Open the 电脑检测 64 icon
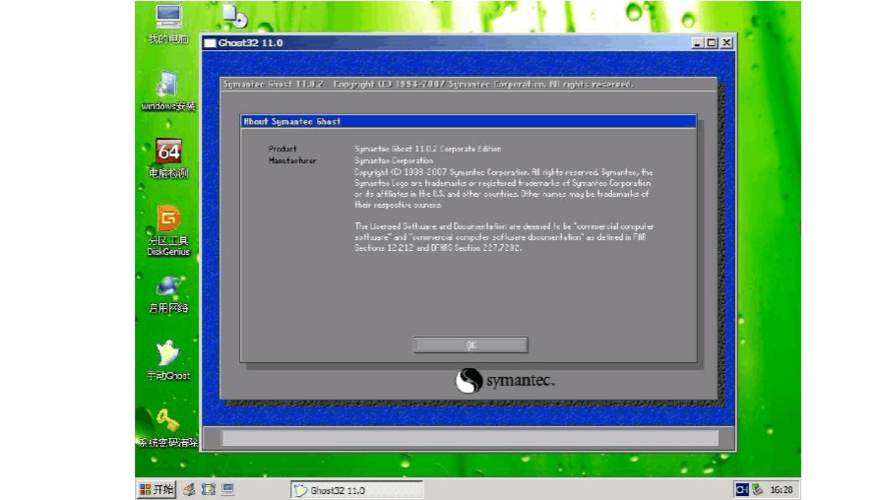The image size is (879, 500). (168, 158)
